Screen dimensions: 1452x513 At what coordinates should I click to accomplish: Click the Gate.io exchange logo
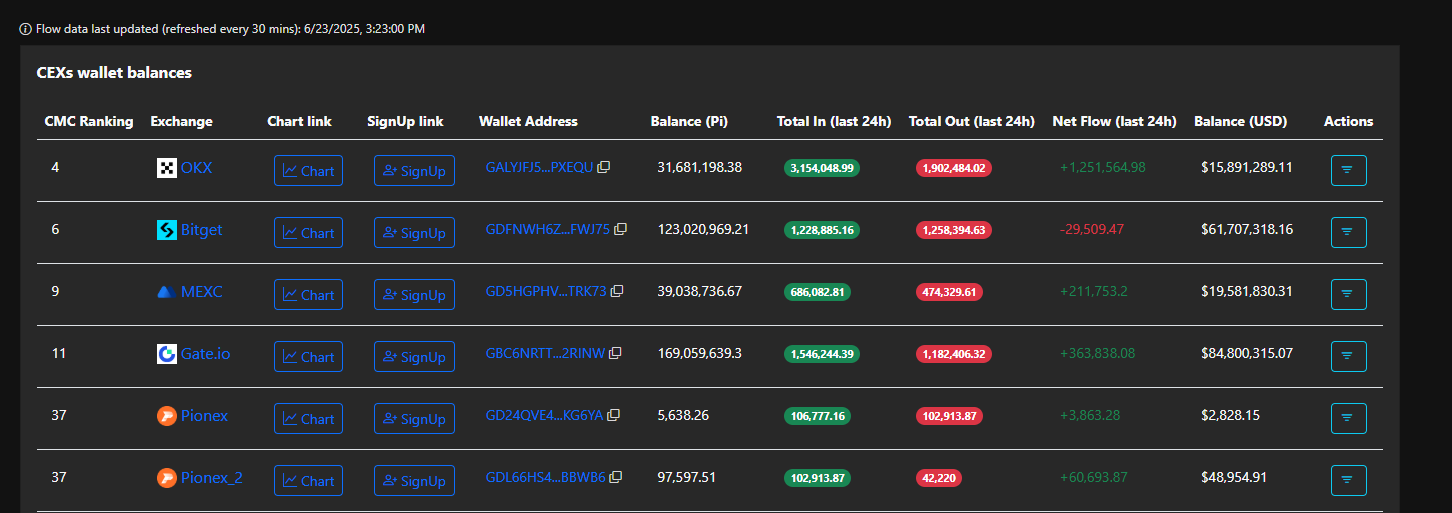[167, 354]
